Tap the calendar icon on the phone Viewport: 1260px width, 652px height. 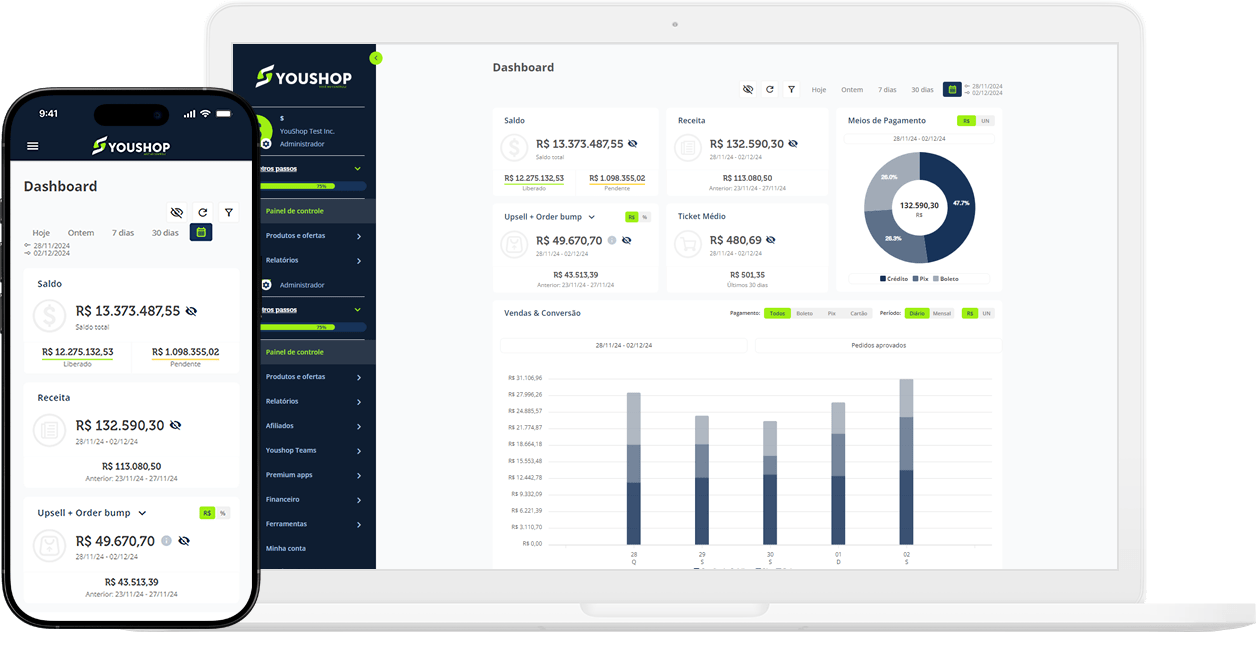tap(201, 232)
